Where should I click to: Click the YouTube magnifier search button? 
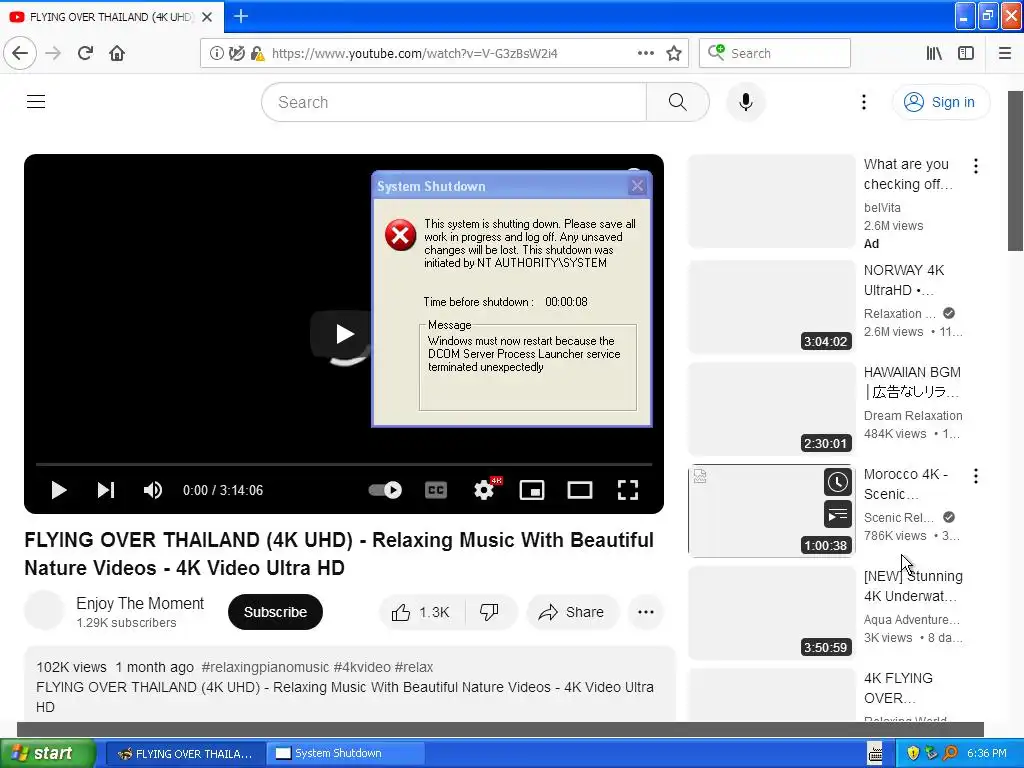coord(678,102)
